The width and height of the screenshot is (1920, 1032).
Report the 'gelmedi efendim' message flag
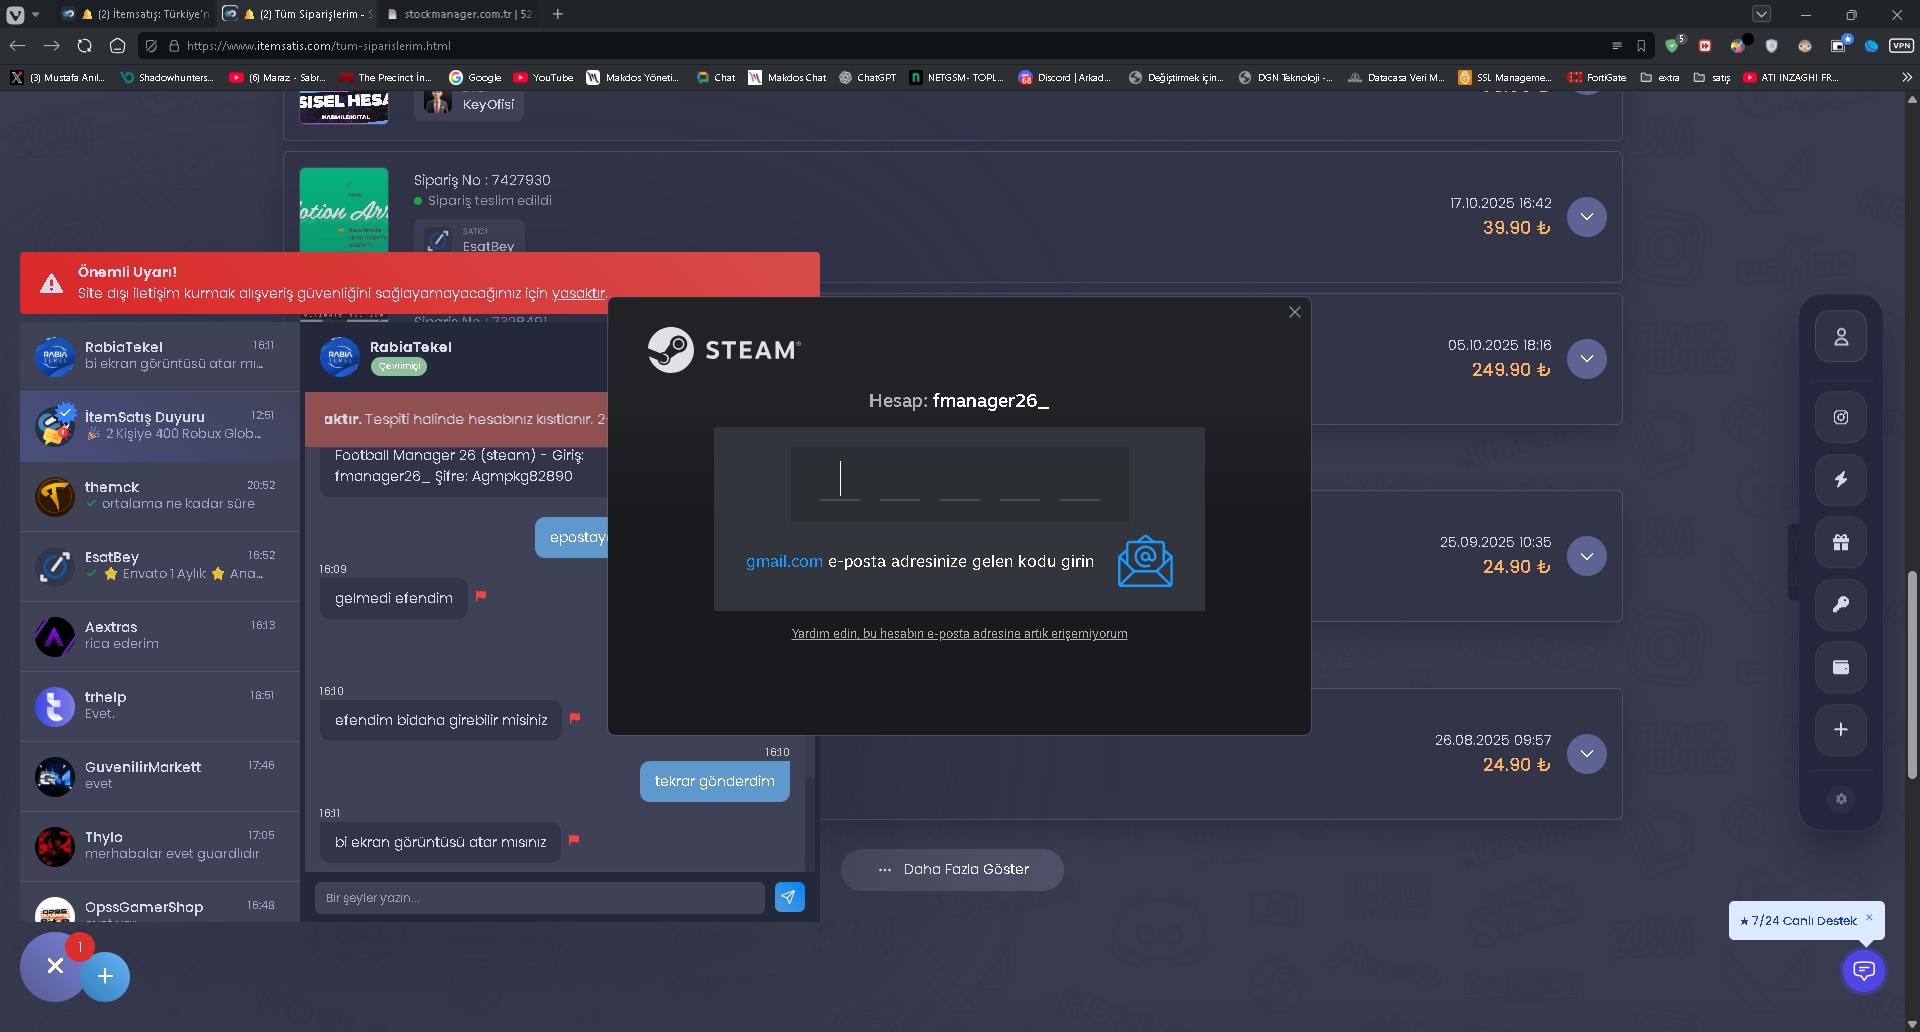click(481, 596)
